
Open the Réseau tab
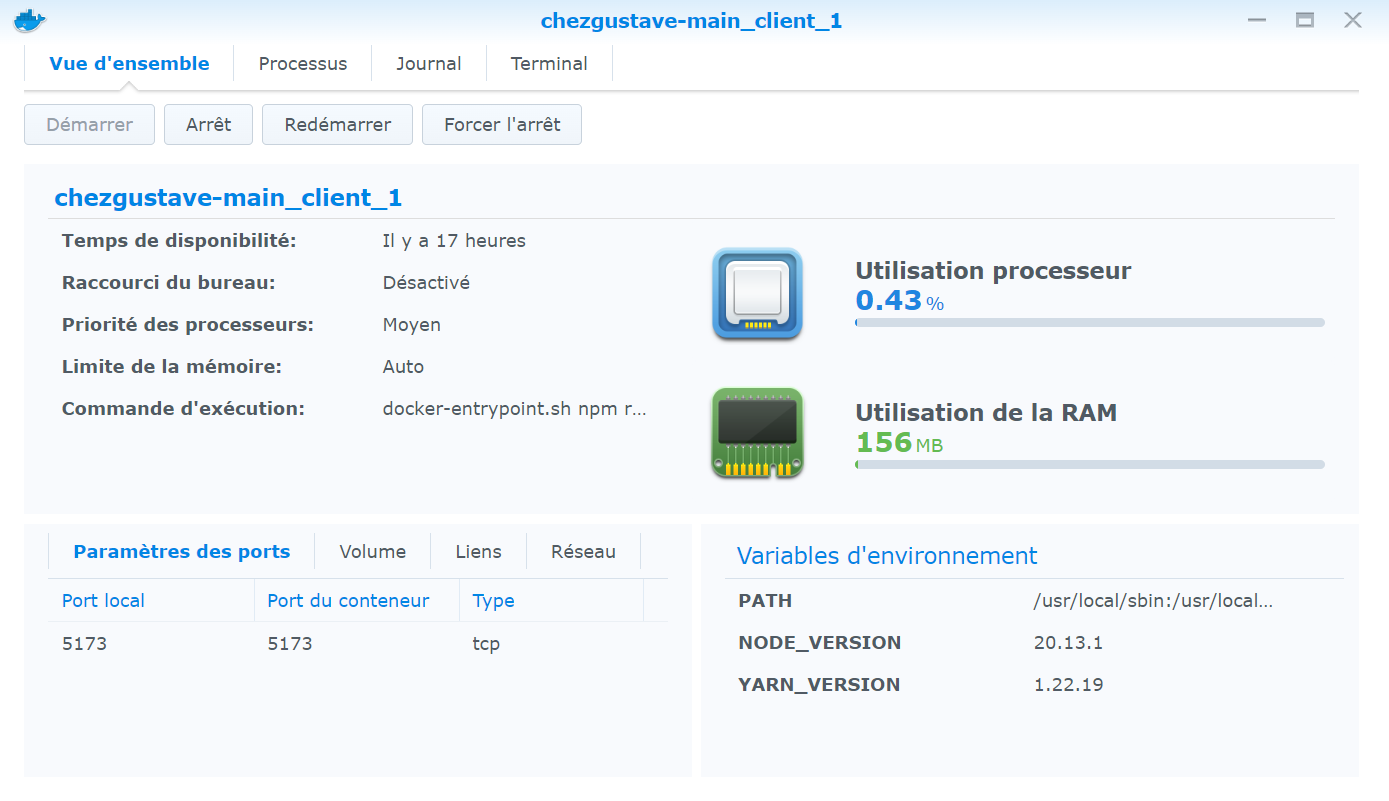point(583,552)
